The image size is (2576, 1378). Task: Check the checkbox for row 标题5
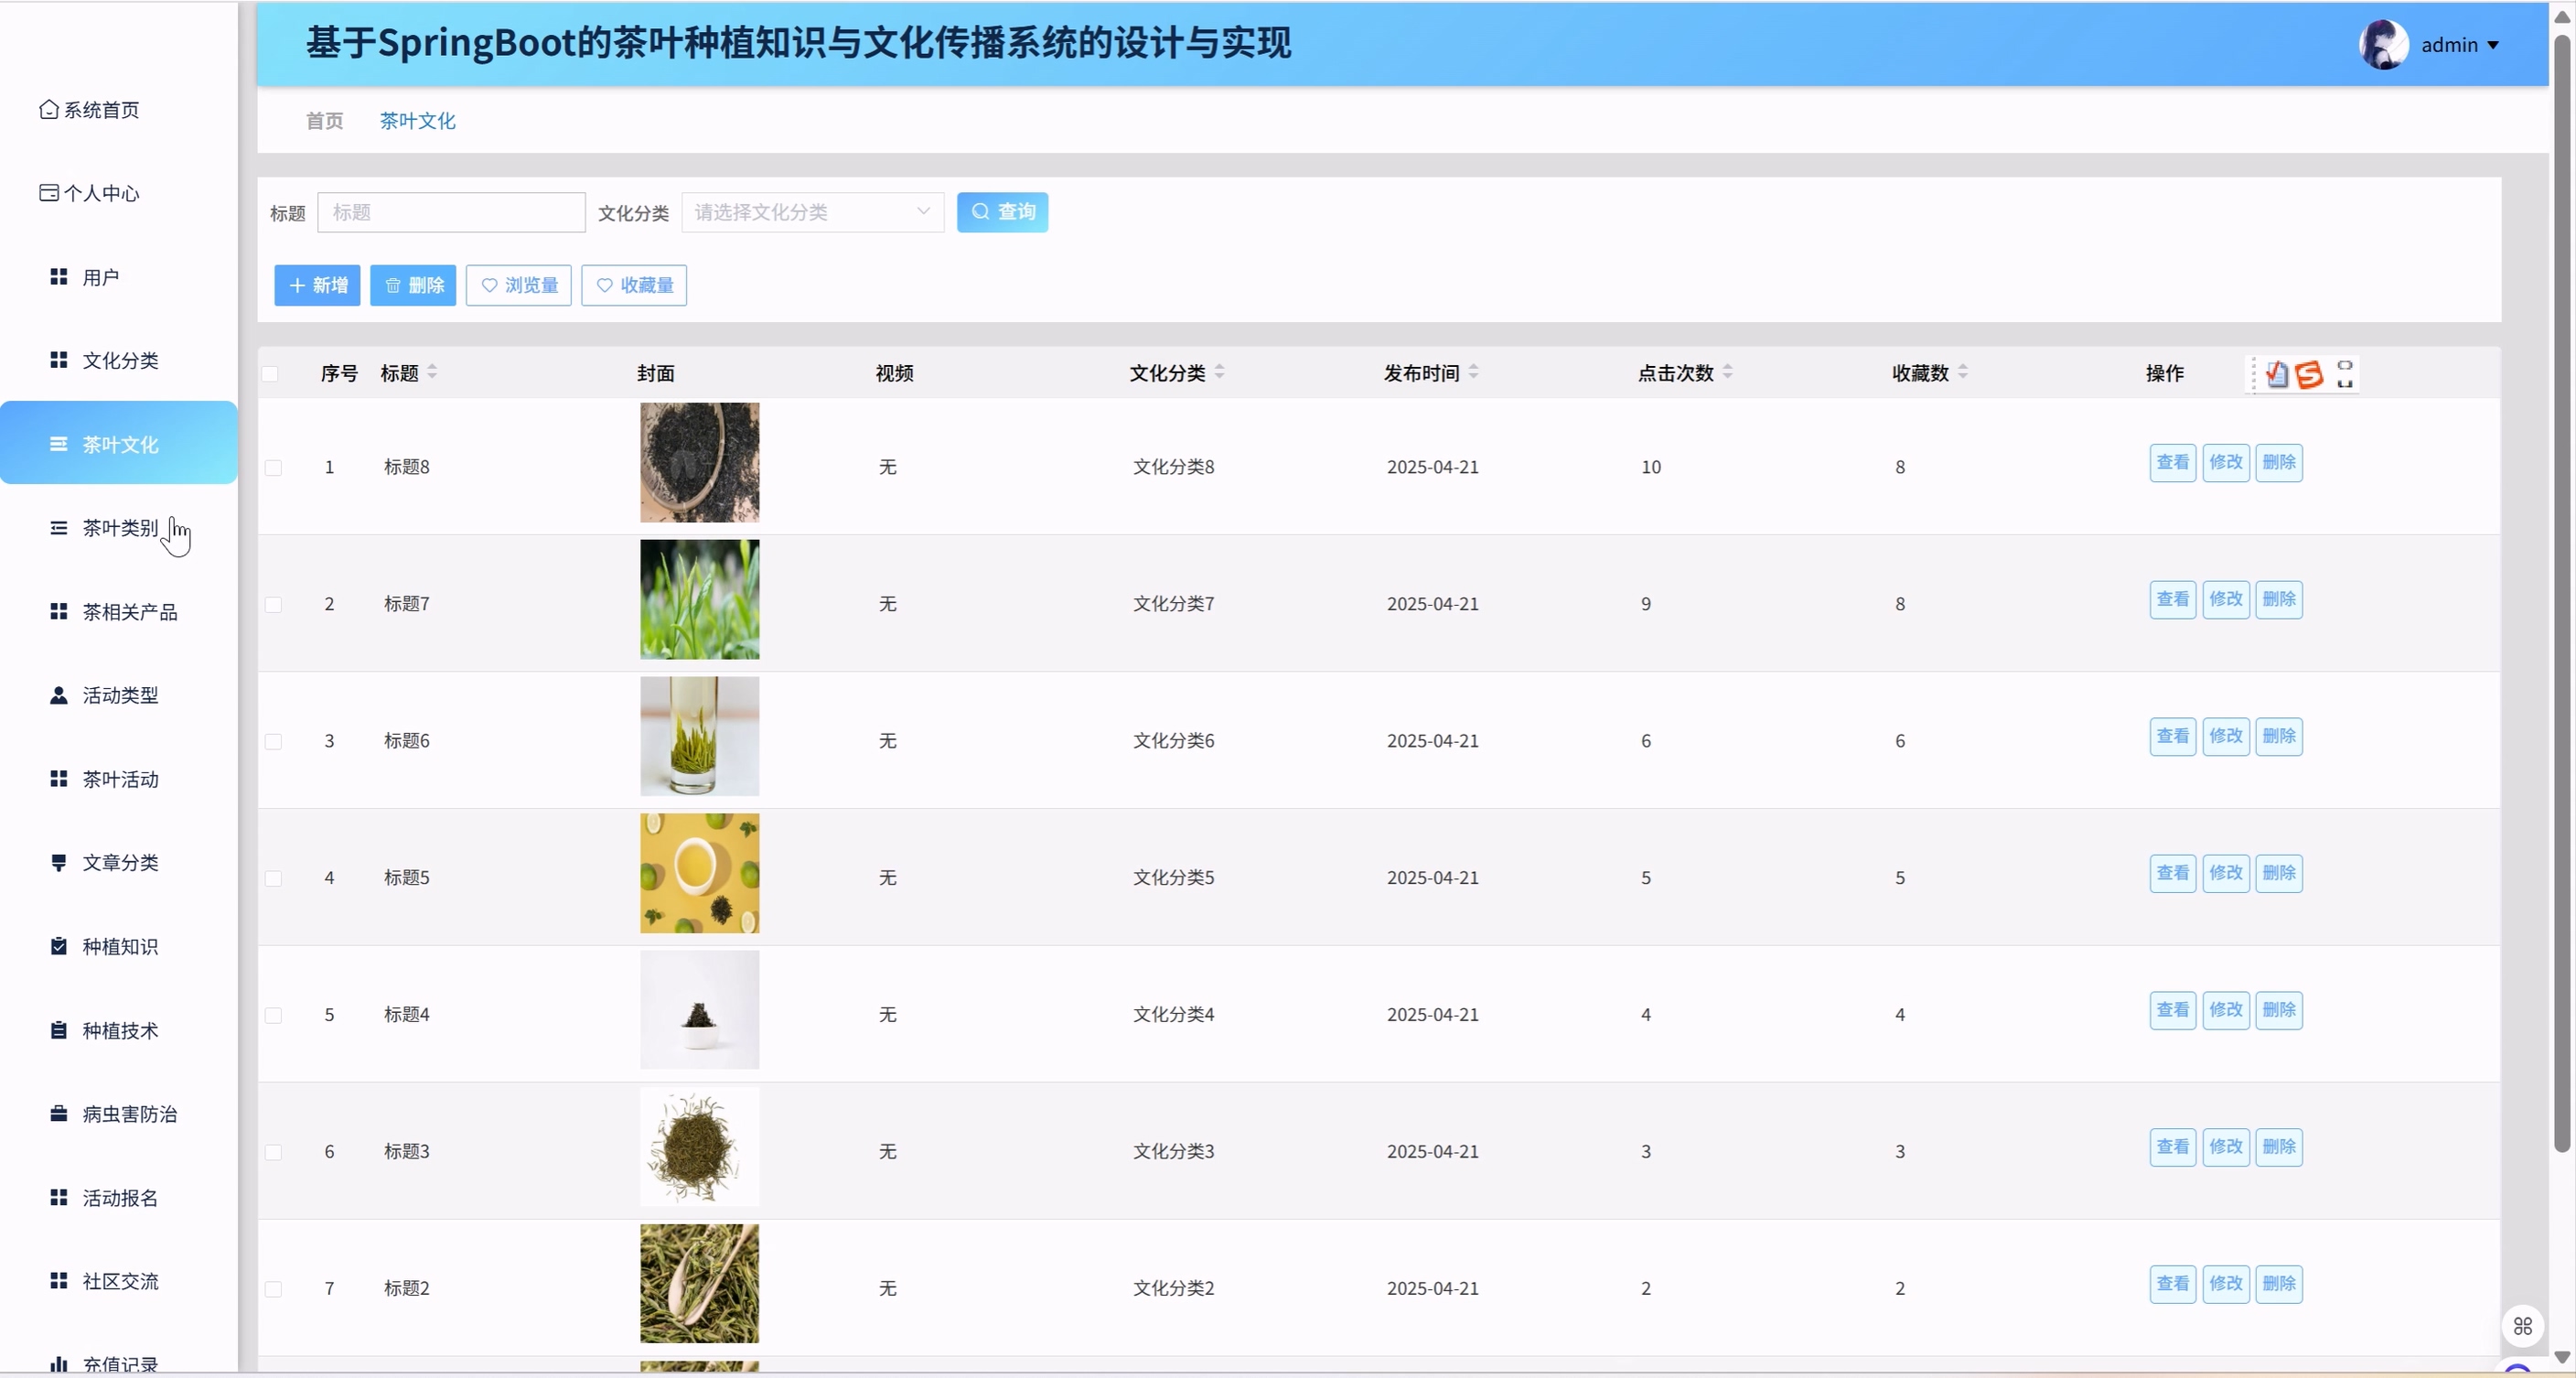(273, 878)
